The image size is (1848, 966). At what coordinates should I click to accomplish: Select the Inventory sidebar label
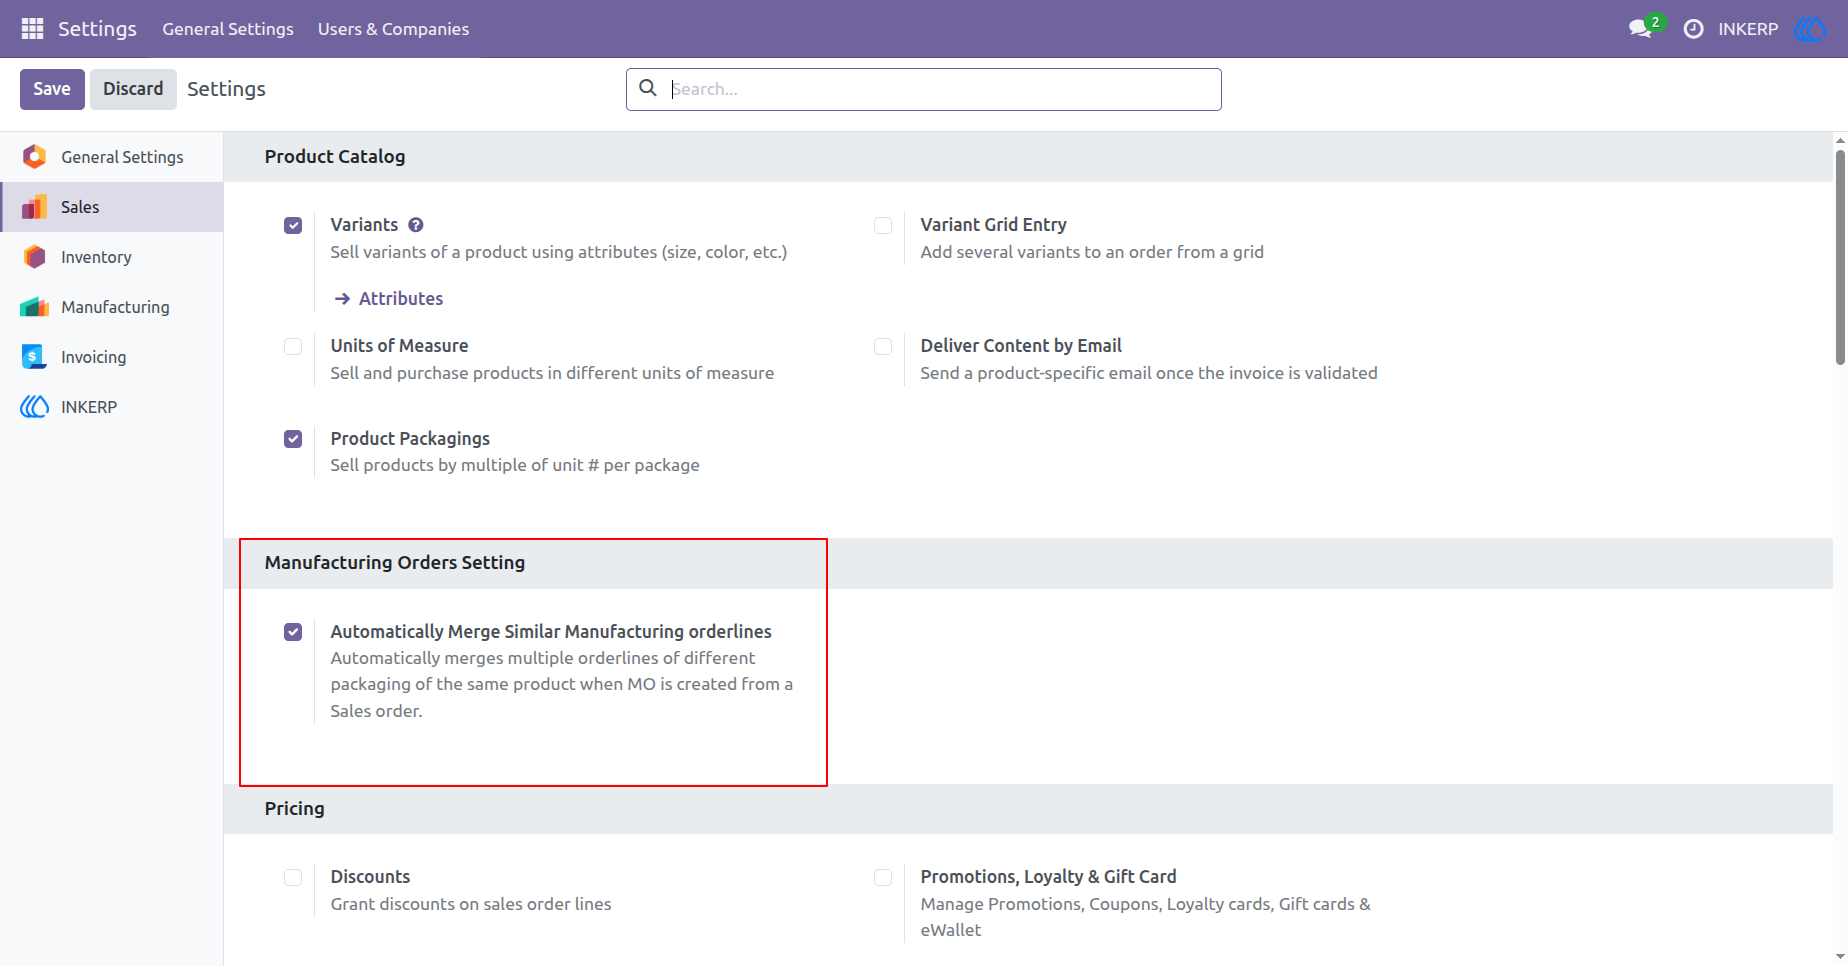(96, 257)
